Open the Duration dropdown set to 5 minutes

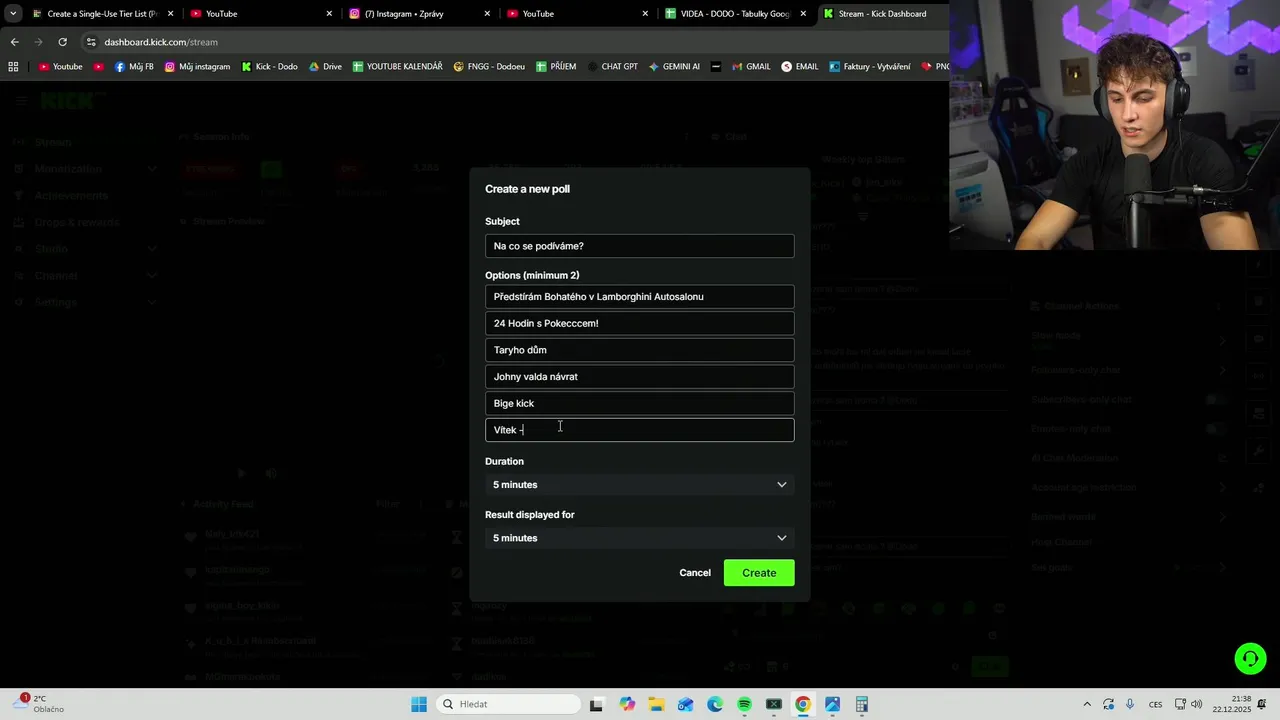(x=640, y=485)
